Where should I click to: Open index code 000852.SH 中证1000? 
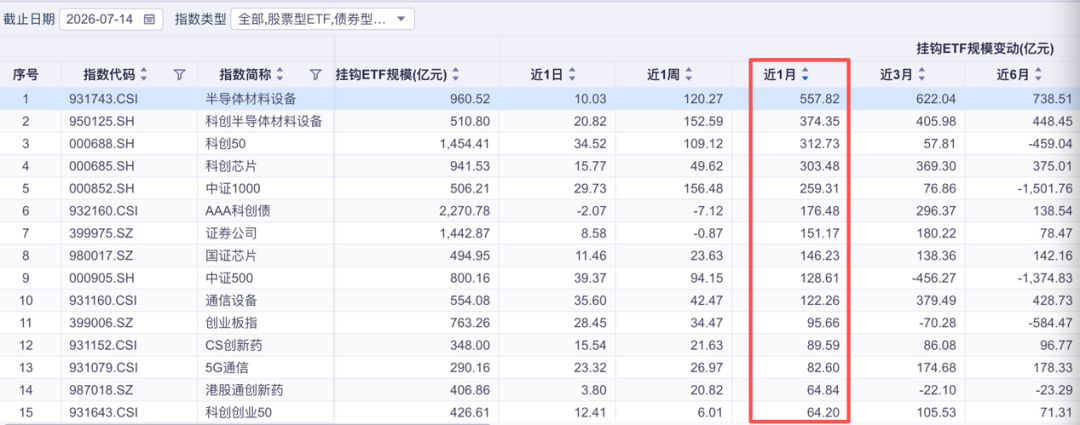point(540,188)
